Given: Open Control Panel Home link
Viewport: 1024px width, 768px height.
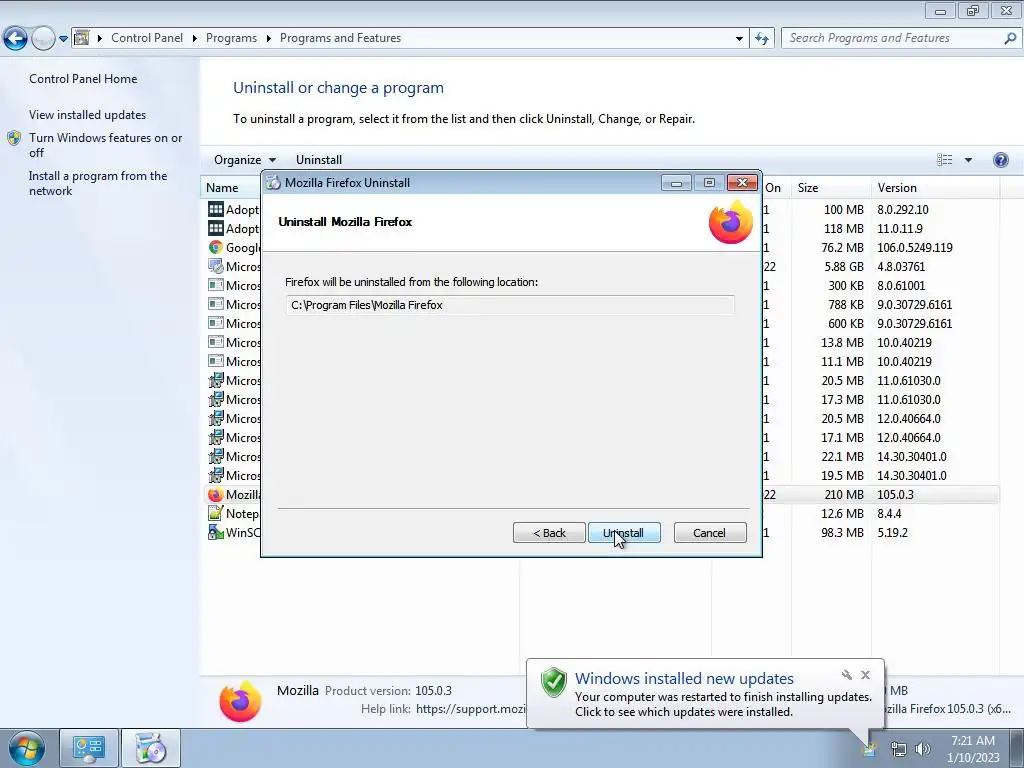Looking at the screenshot, I should click(x=83, y=79).
